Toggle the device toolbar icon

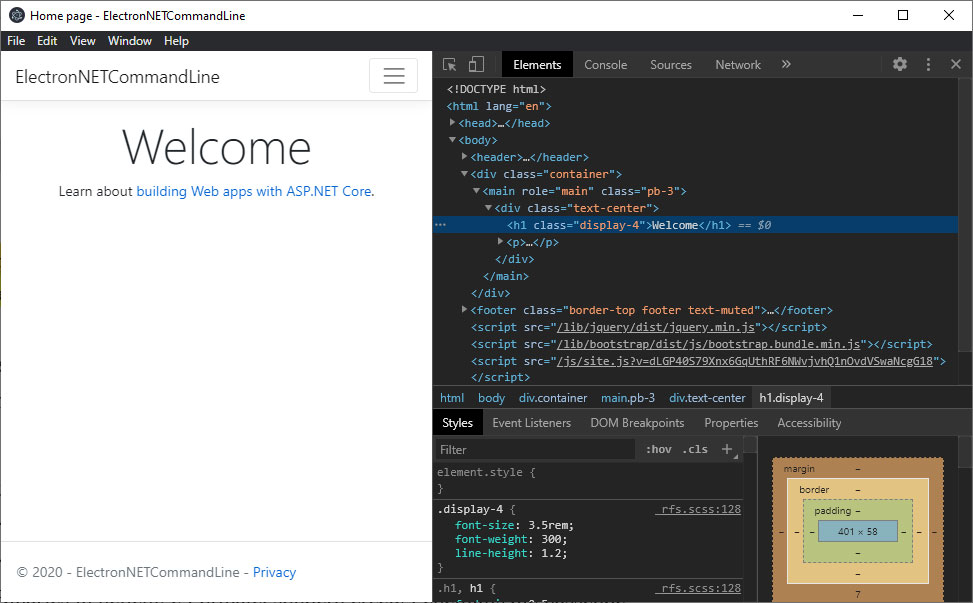476,65
